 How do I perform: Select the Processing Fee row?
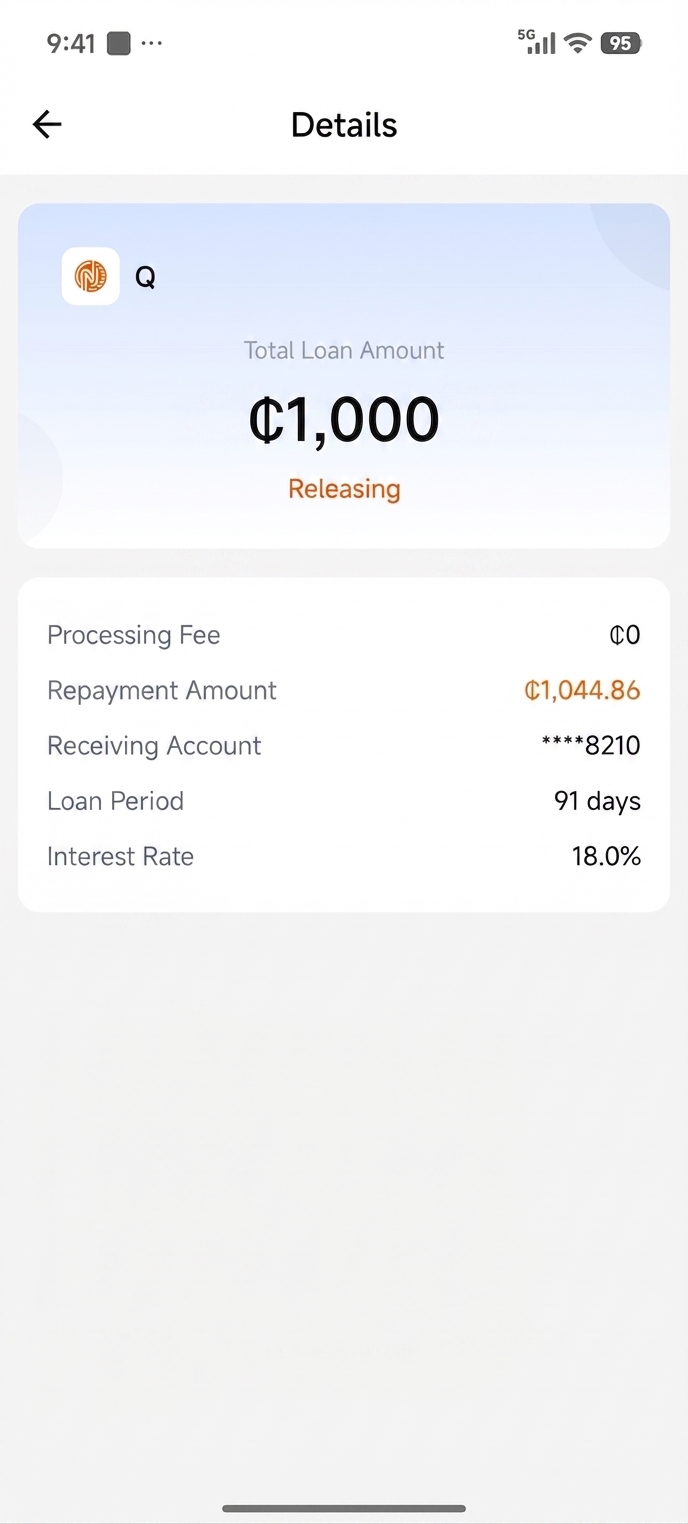click(344, 635)
